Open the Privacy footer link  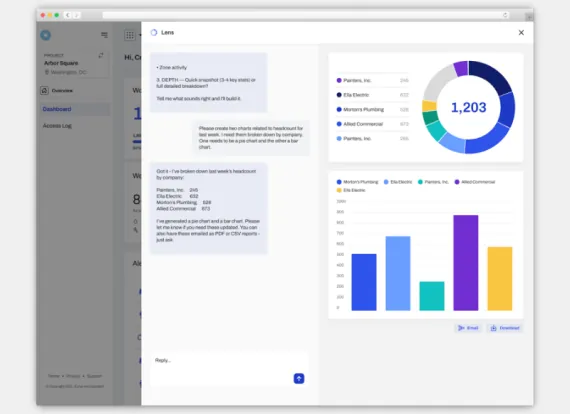pos(73,376)
